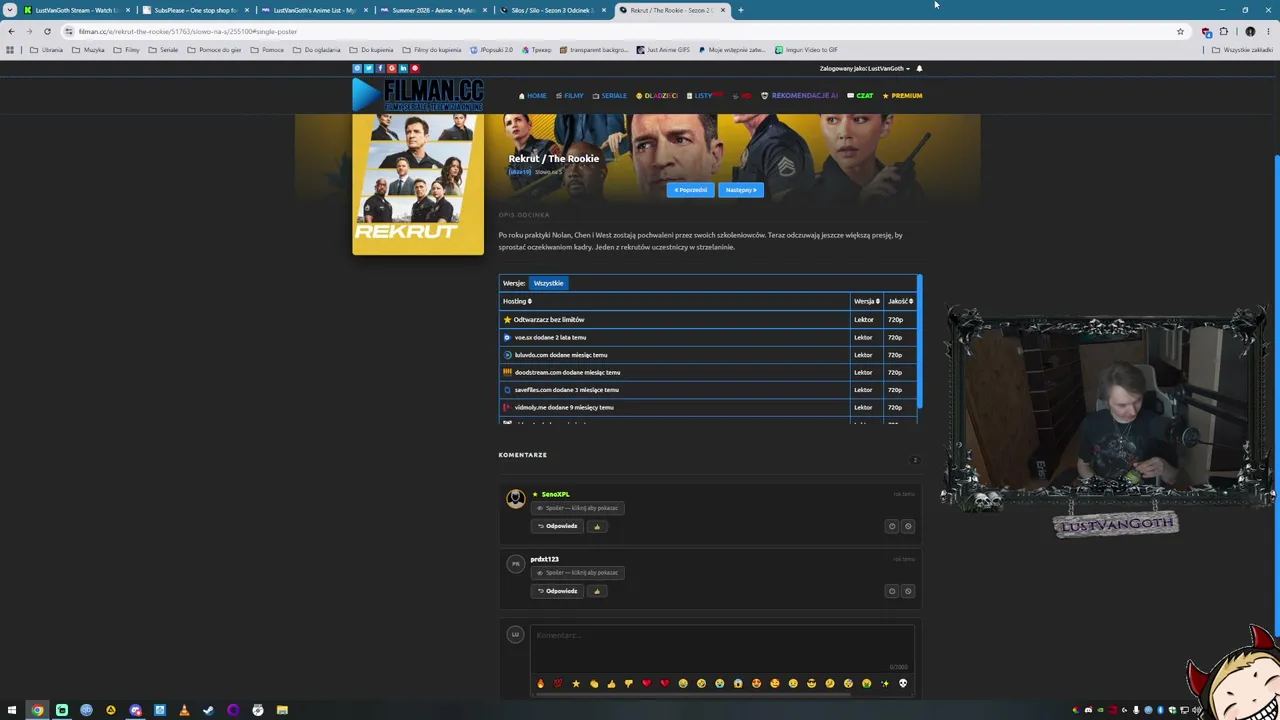The image size is (1280, 720).
Task: Insert the thumbs down emoji
Action: pos(628,684)
